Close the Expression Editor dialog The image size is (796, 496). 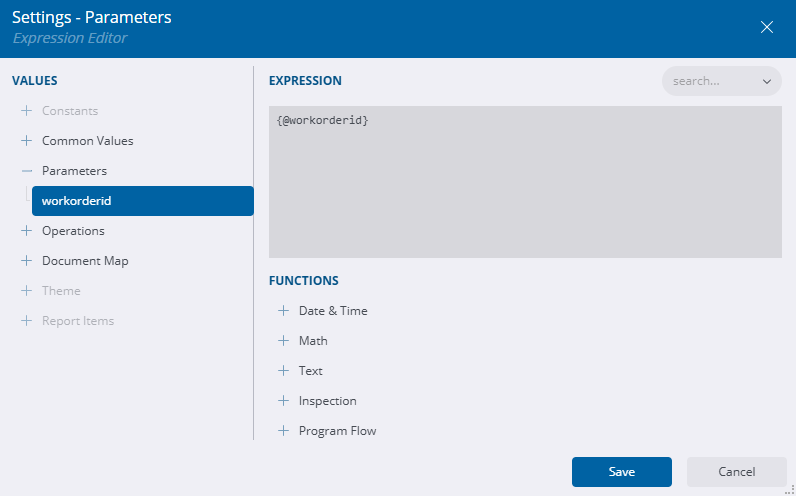767,27
